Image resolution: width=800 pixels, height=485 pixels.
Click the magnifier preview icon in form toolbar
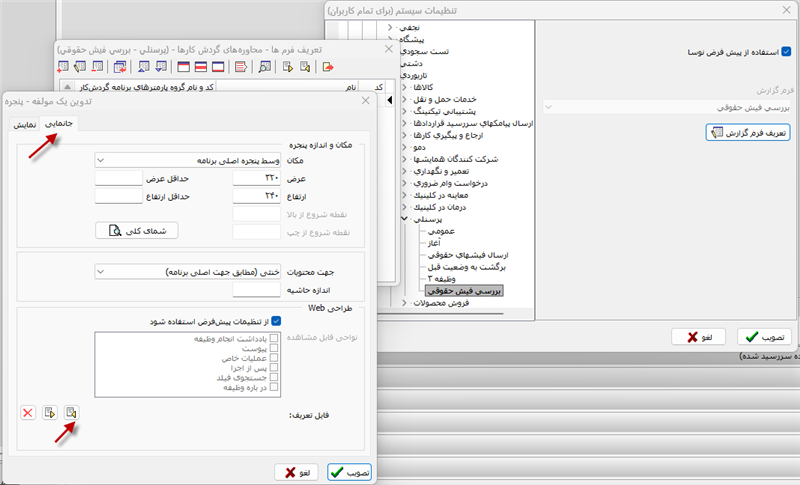coord(265,67)
